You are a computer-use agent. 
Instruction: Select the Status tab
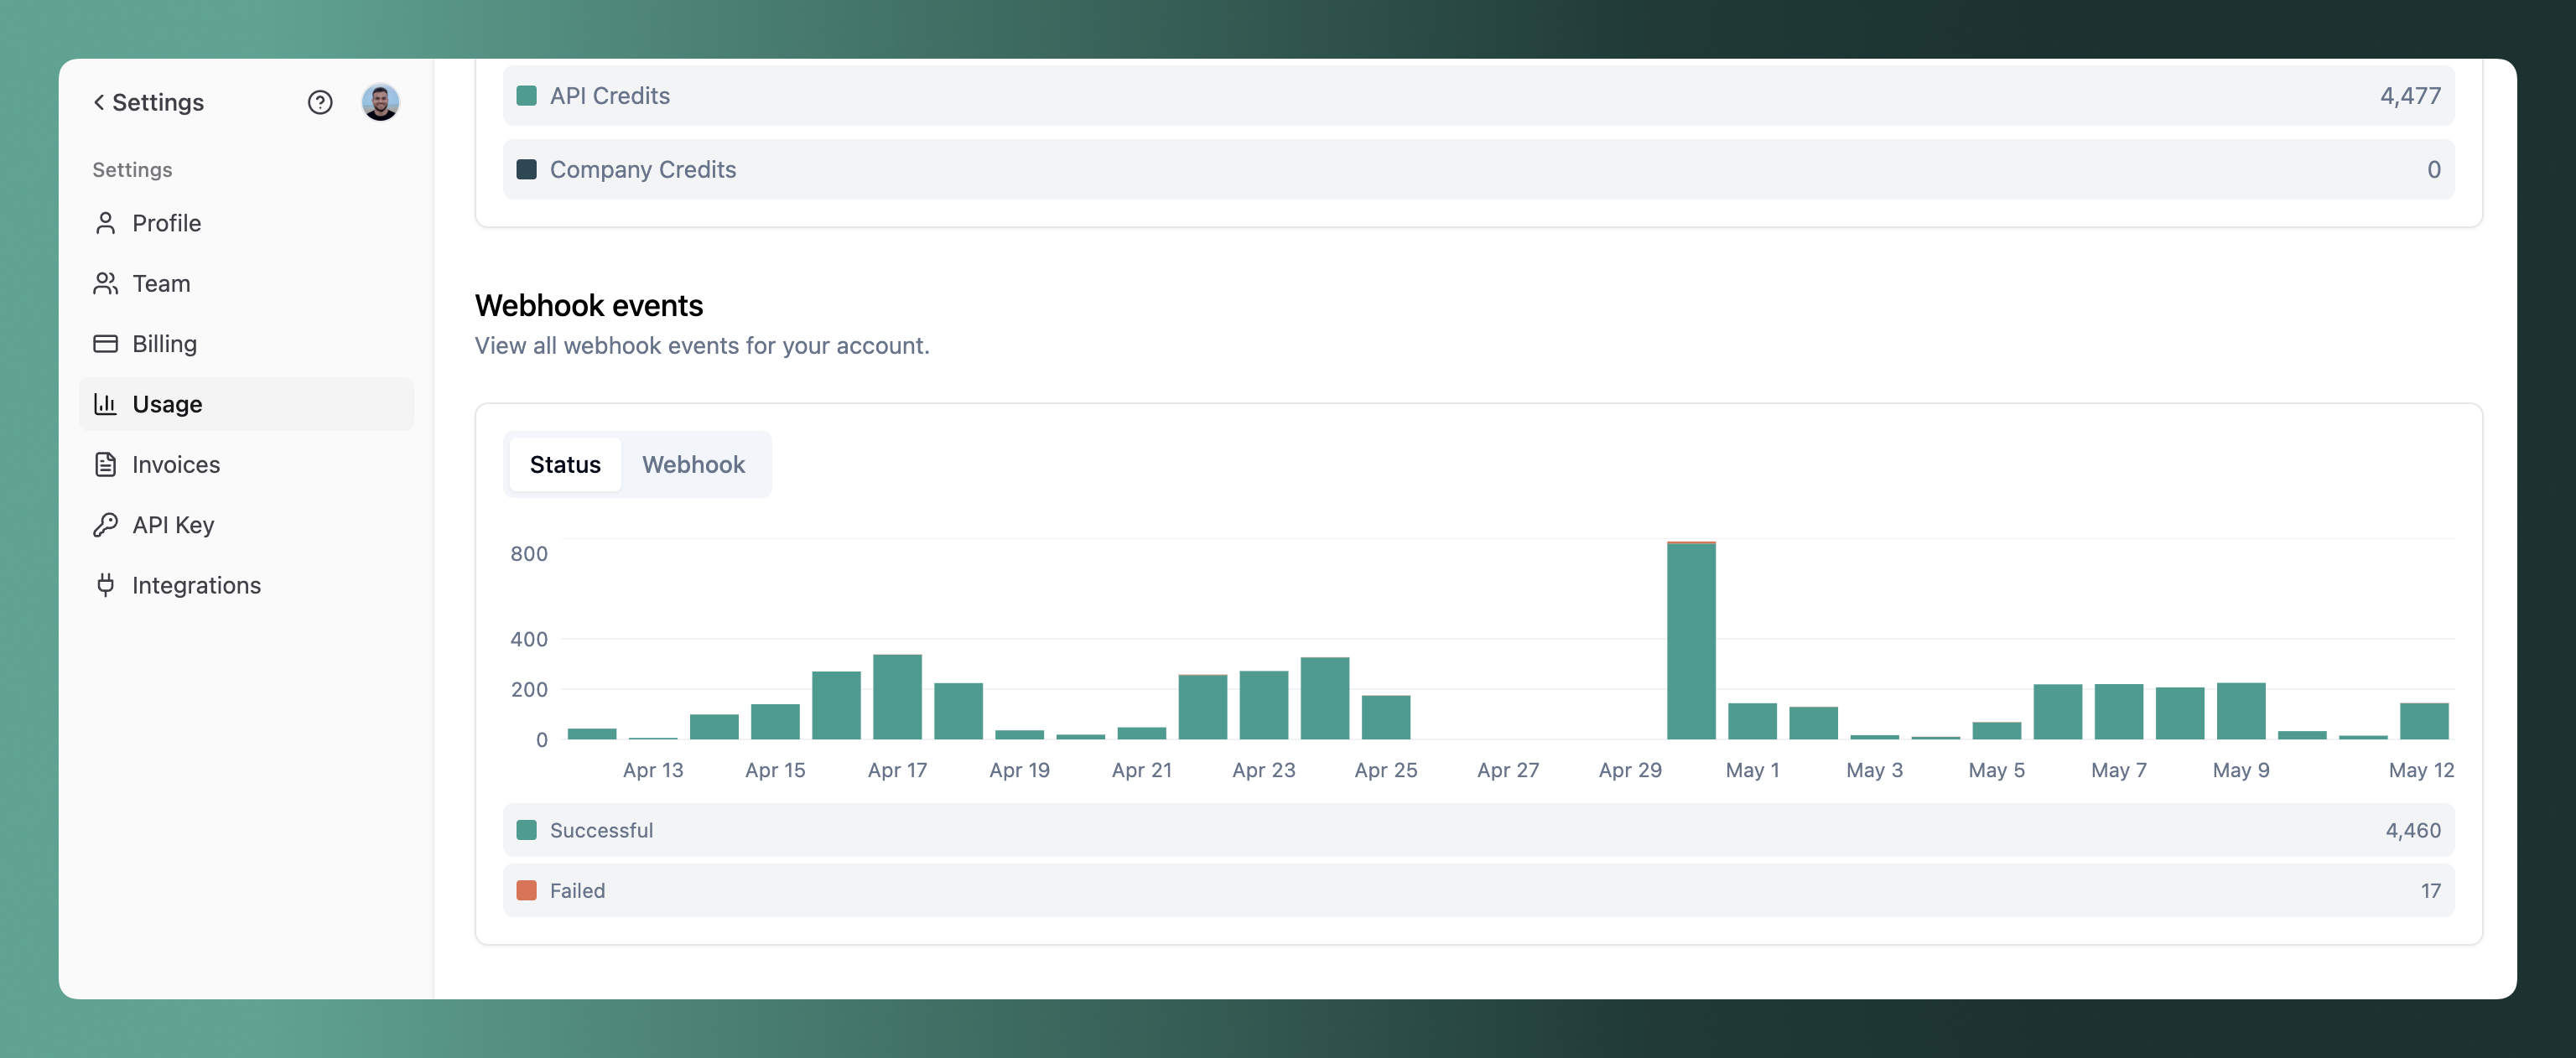tap(565, 464)
